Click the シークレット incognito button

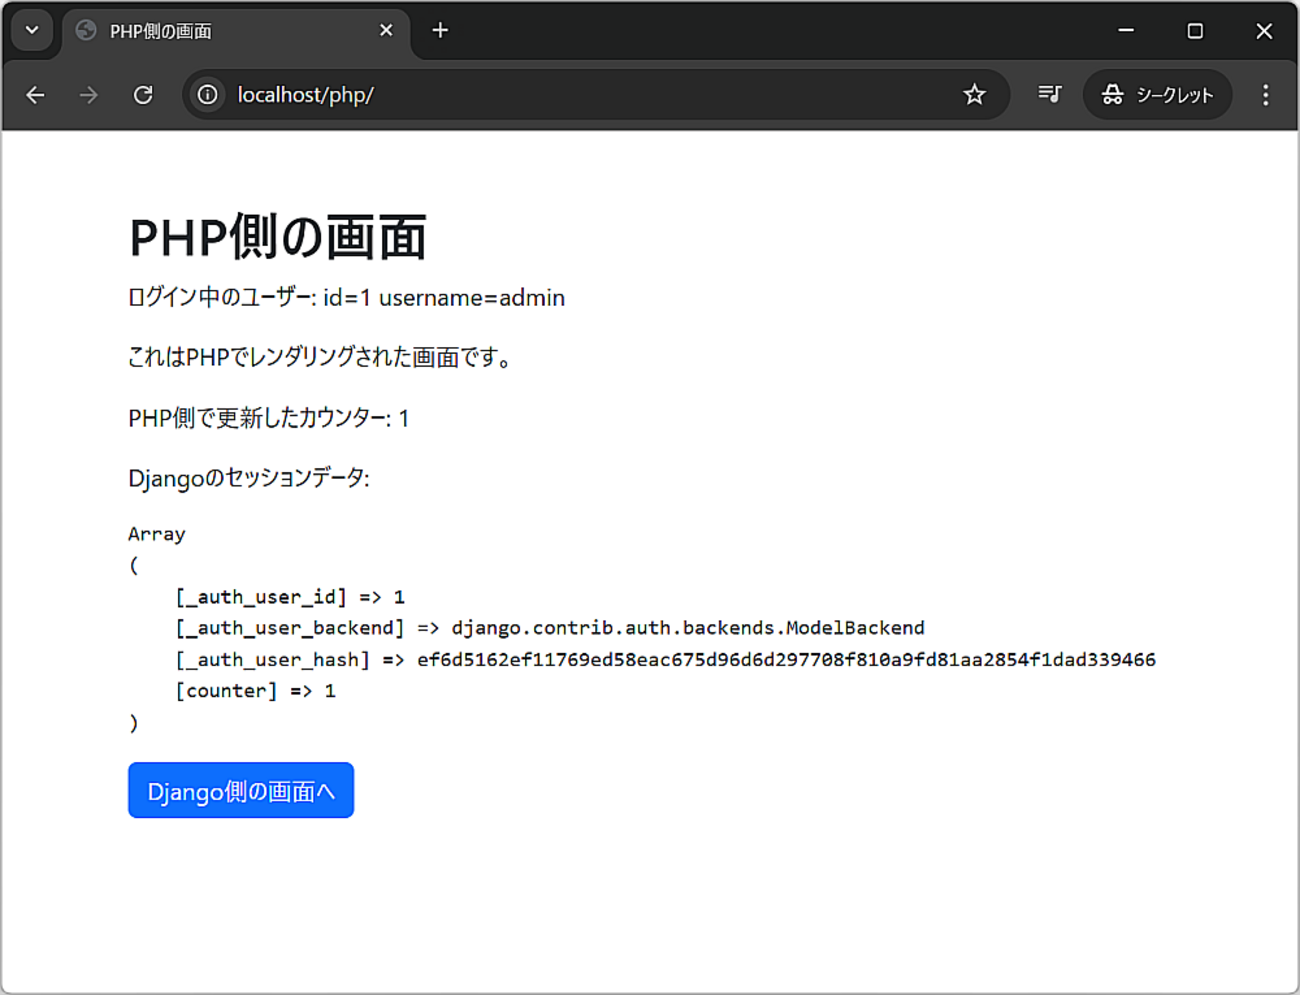point(1157,95)
